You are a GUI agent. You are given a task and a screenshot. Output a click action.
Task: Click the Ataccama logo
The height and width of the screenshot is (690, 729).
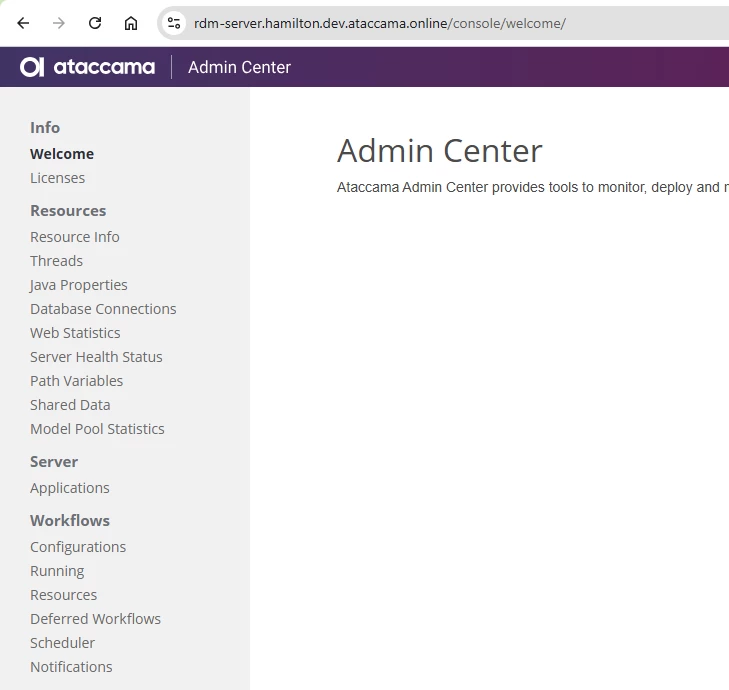tap(87, 67)
